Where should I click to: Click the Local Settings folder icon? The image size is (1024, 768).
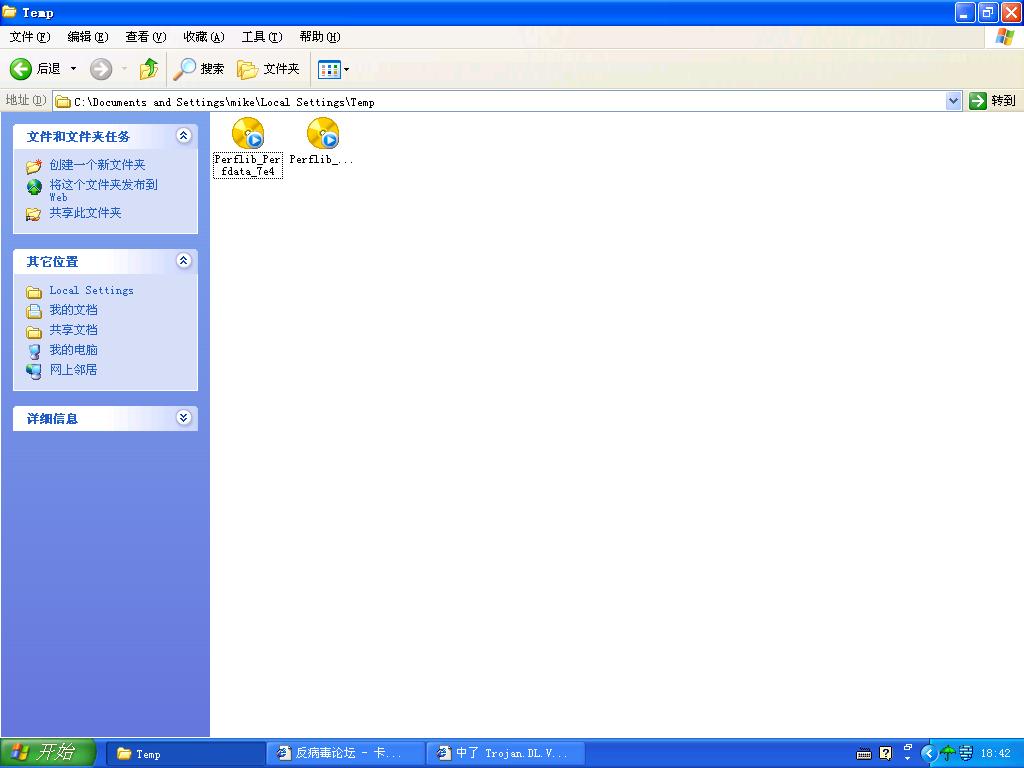click(34, 292)
